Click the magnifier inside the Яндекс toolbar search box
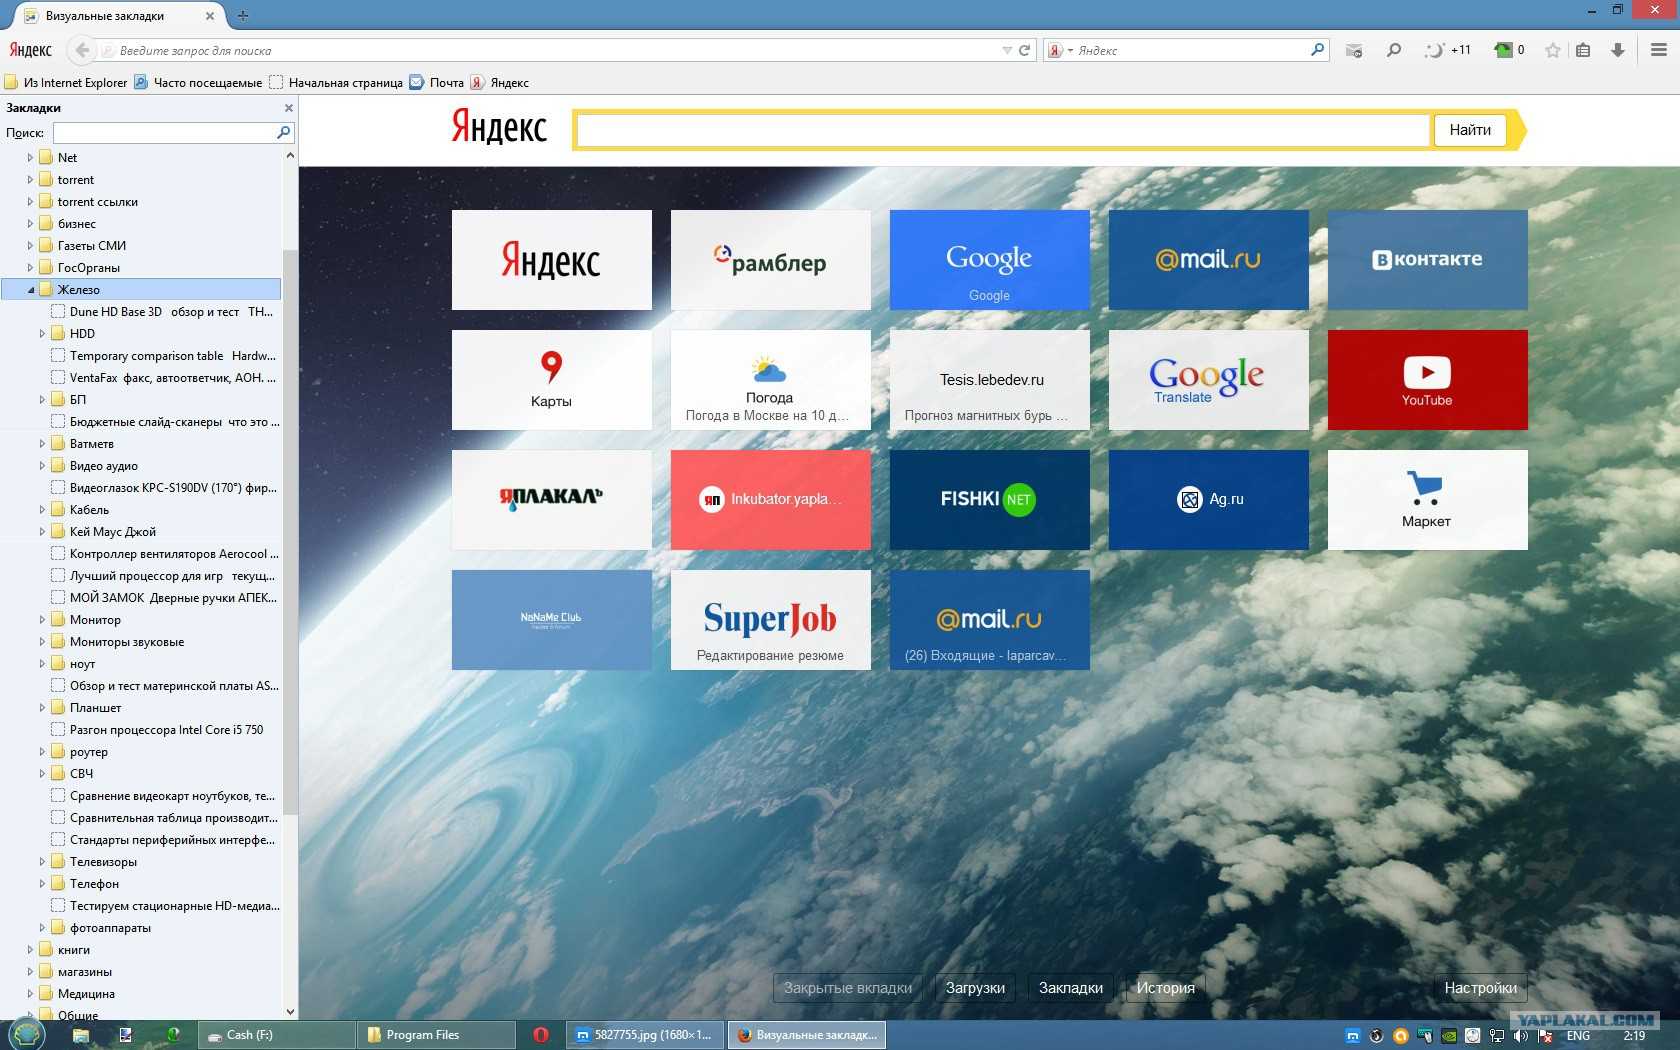1680x1050 pixels. 1317,49
